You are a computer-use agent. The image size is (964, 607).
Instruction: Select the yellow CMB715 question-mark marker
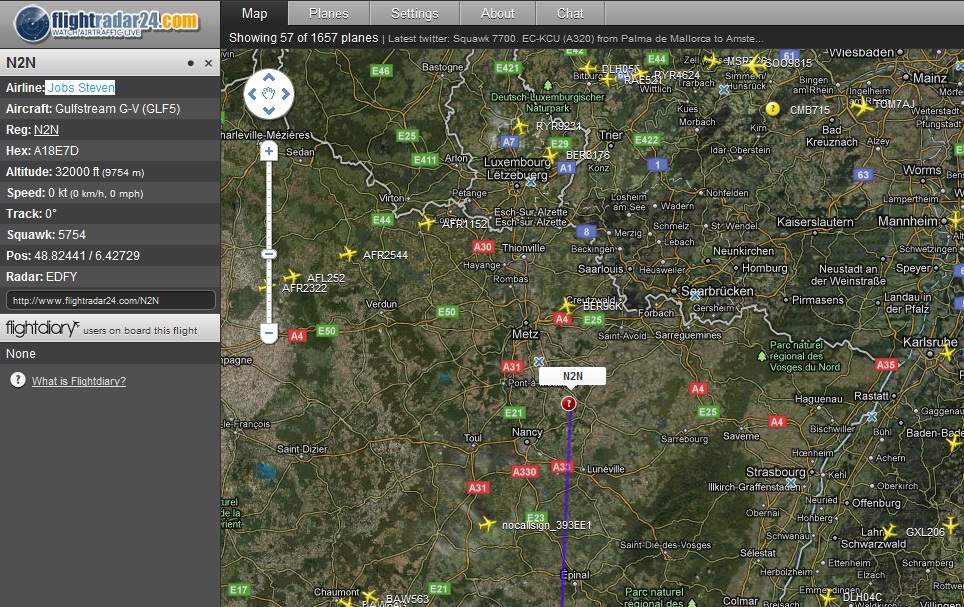(772, 108)
